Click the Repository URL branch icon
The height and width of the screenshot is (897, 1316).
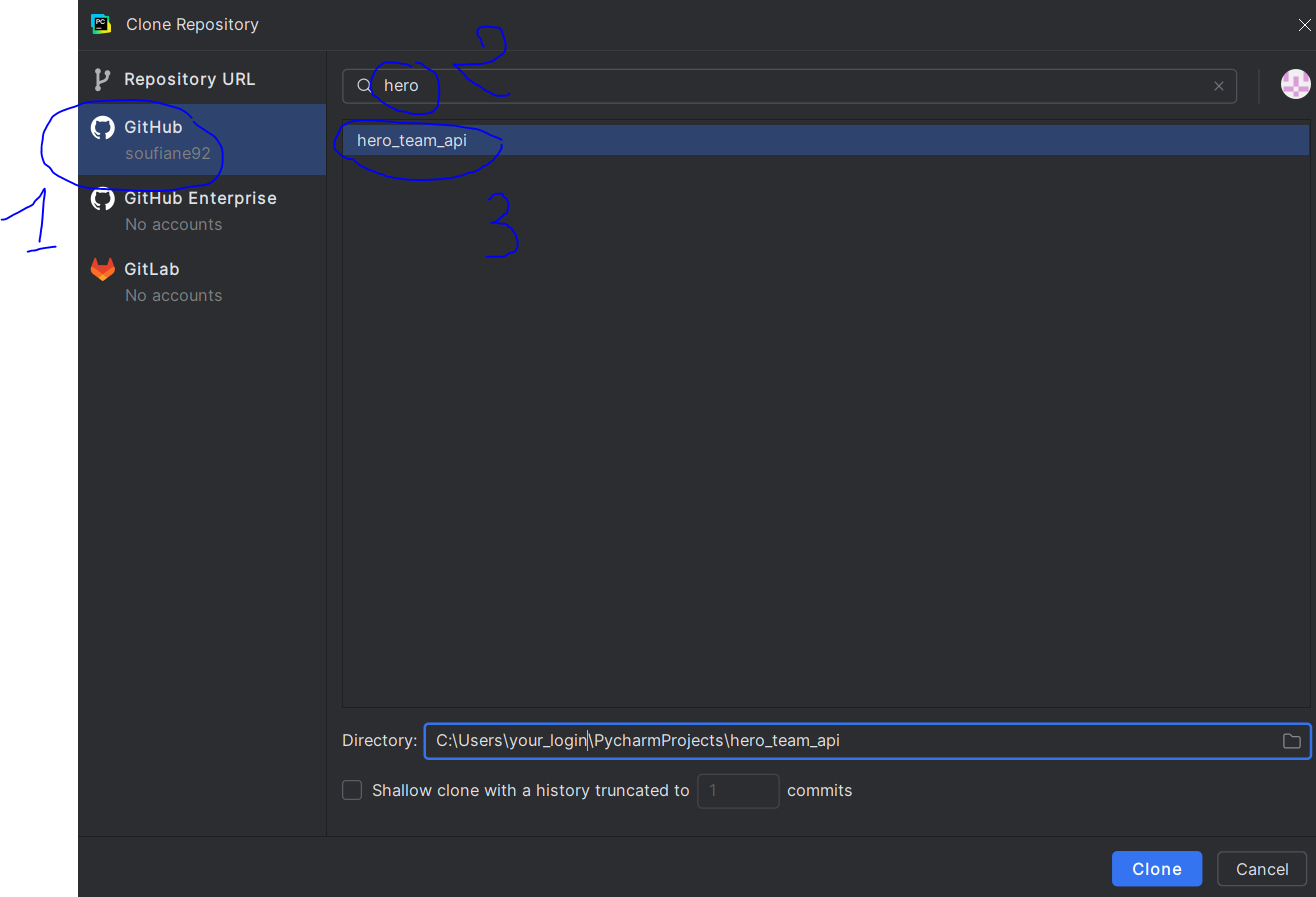click(x=102, y=79)
